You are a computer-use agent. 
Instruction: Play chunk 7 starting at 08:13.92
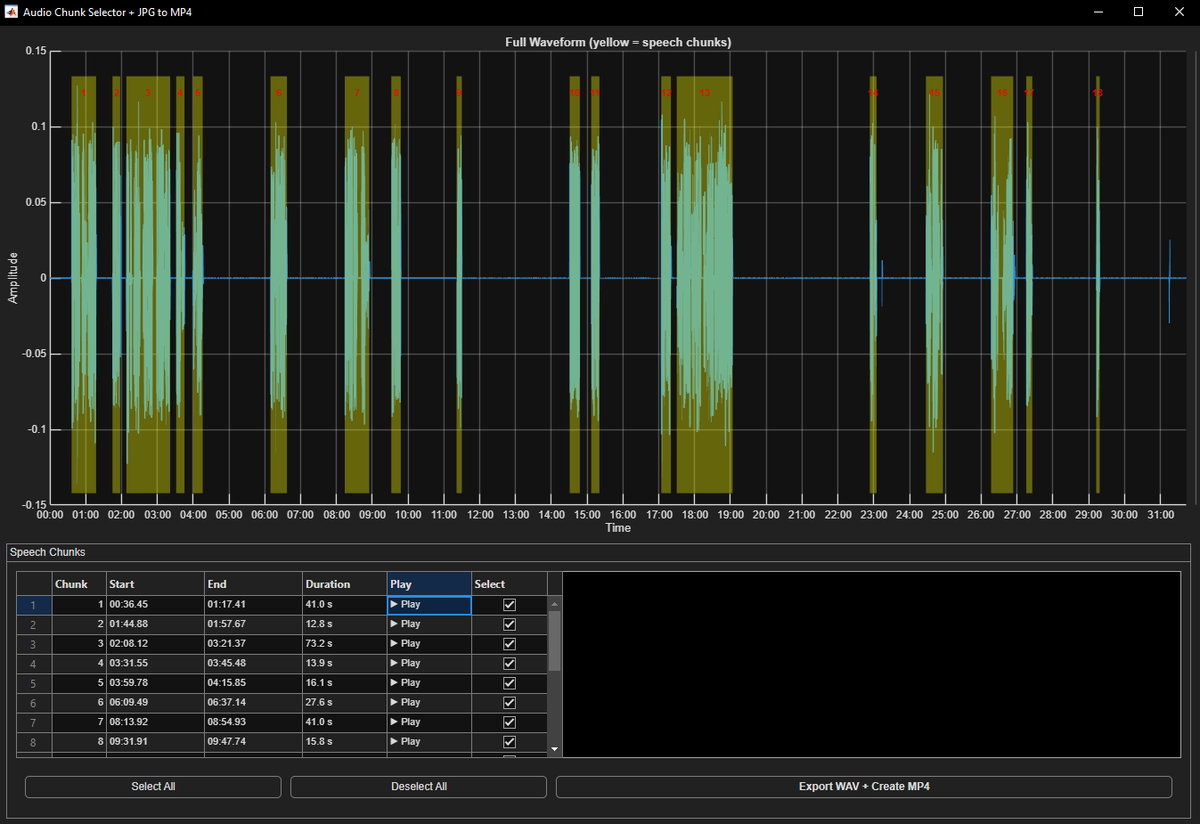(429, 722)
